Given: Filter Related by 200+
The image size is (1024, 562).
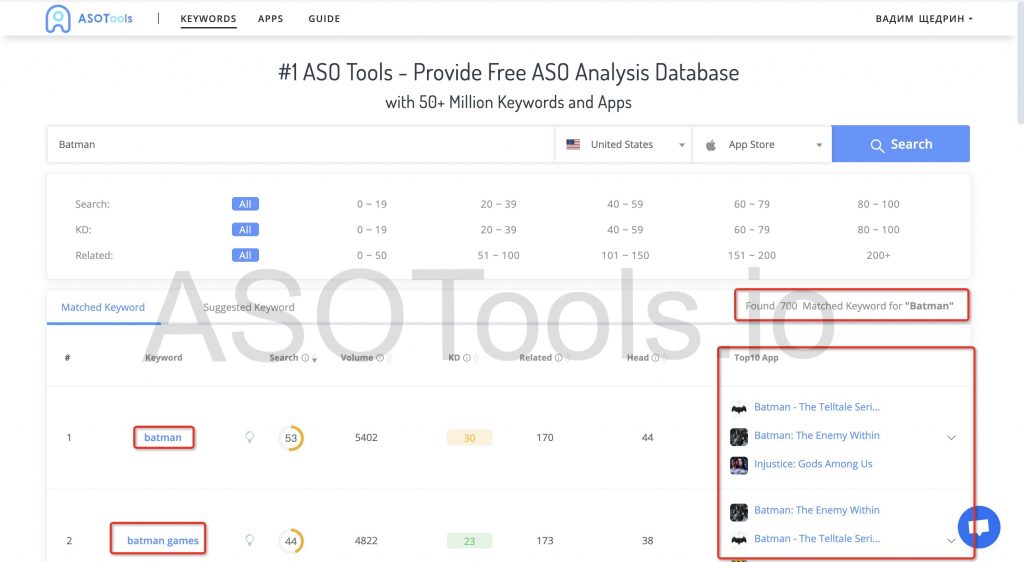Looking at the screenshot, I should (x=878, y=255).
